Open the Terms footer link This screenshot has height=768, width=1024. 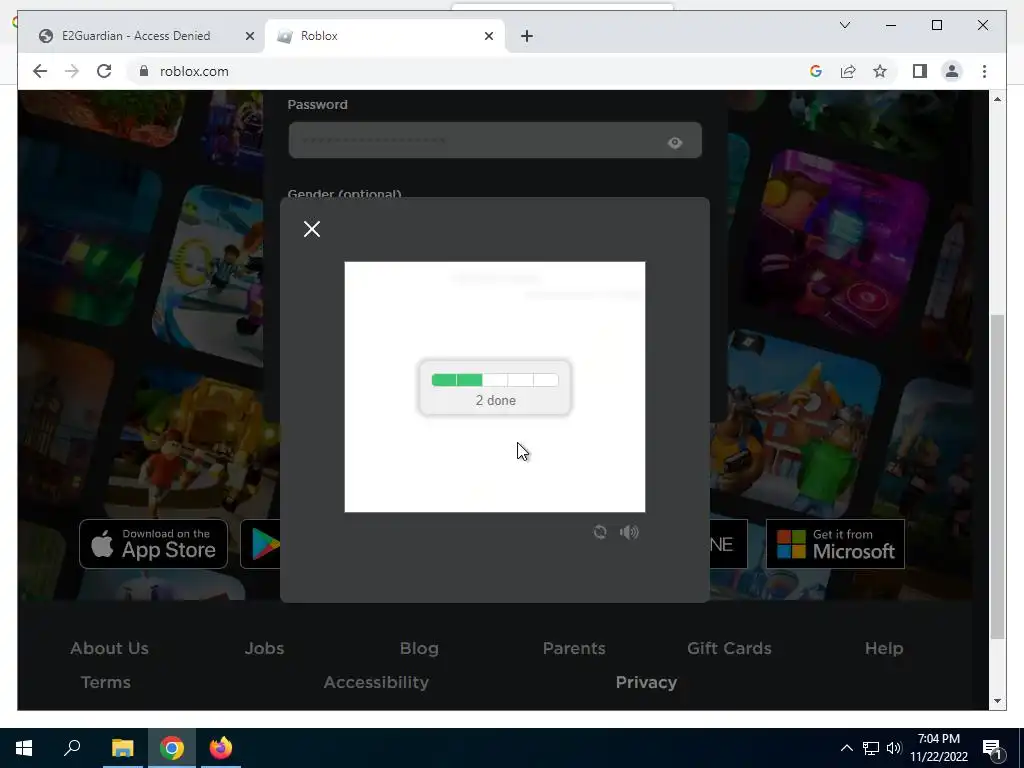click(106, 682)
